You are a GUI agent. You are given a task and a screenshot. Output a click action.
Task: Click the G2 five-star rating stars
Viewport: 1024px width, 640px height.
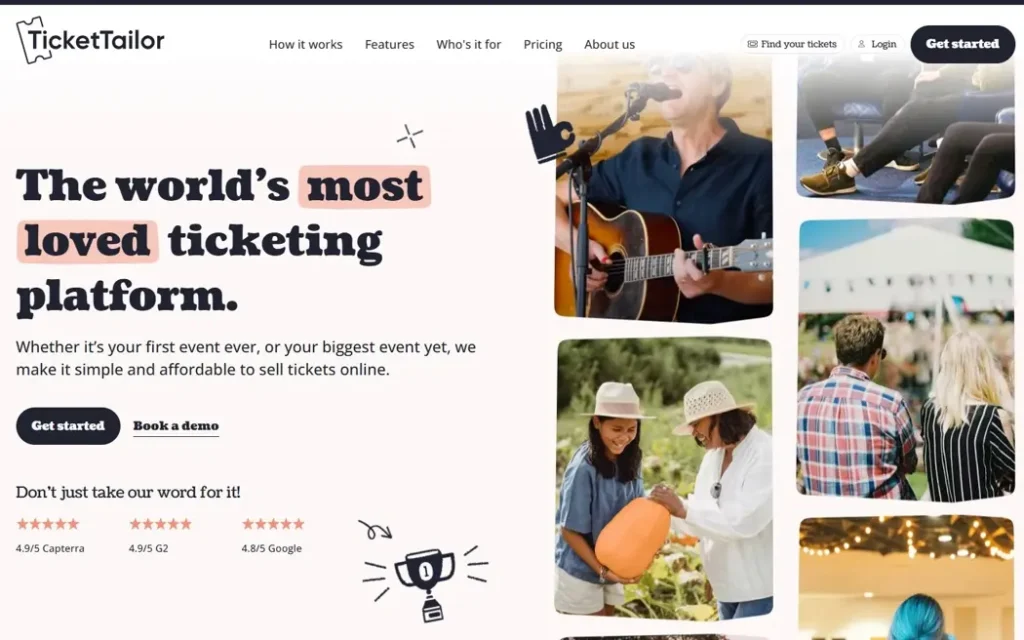click(x=161, y=524)
